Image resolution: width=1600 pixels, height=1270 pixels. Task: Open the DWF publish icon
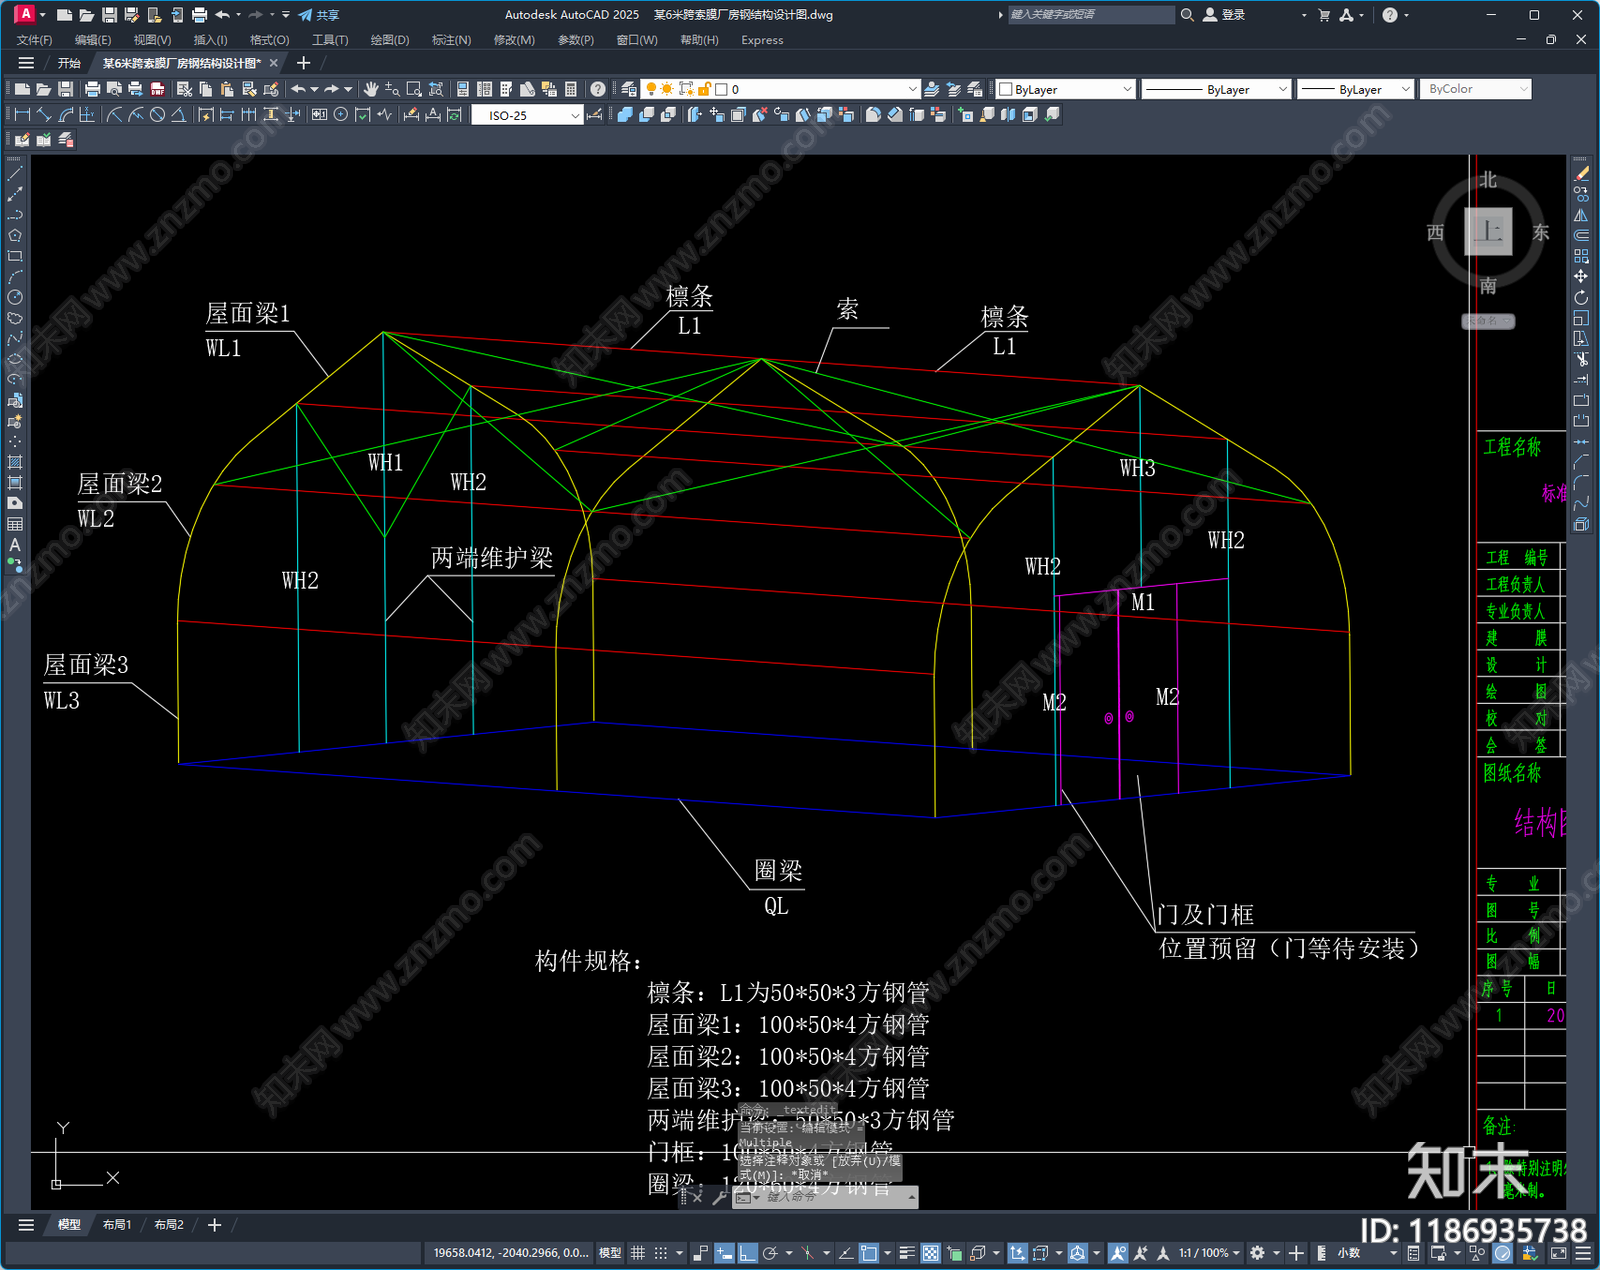tap(157, 89)
